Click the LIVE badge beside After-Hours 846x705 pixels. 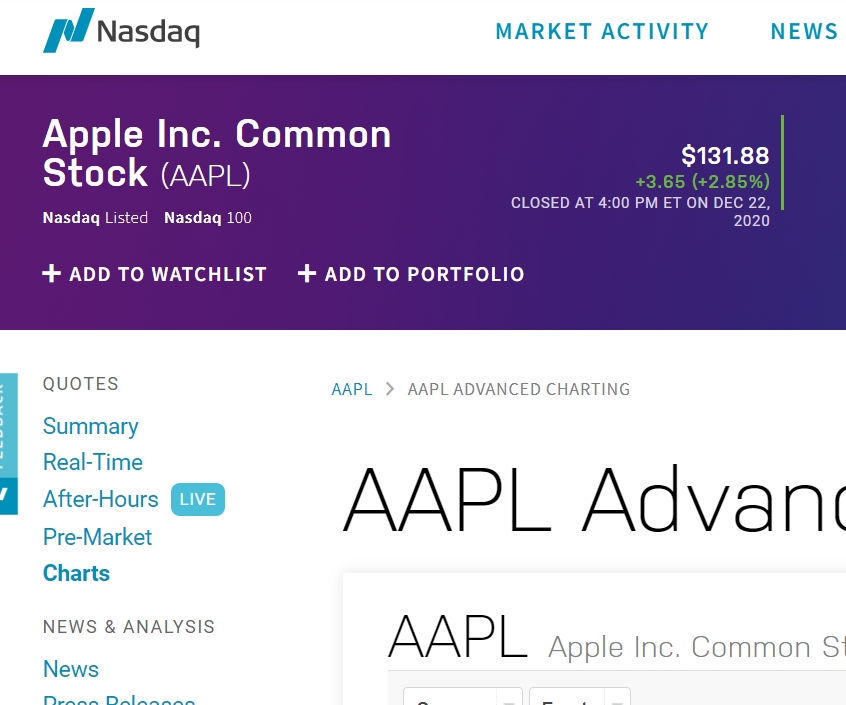click(x=197, y=499)
